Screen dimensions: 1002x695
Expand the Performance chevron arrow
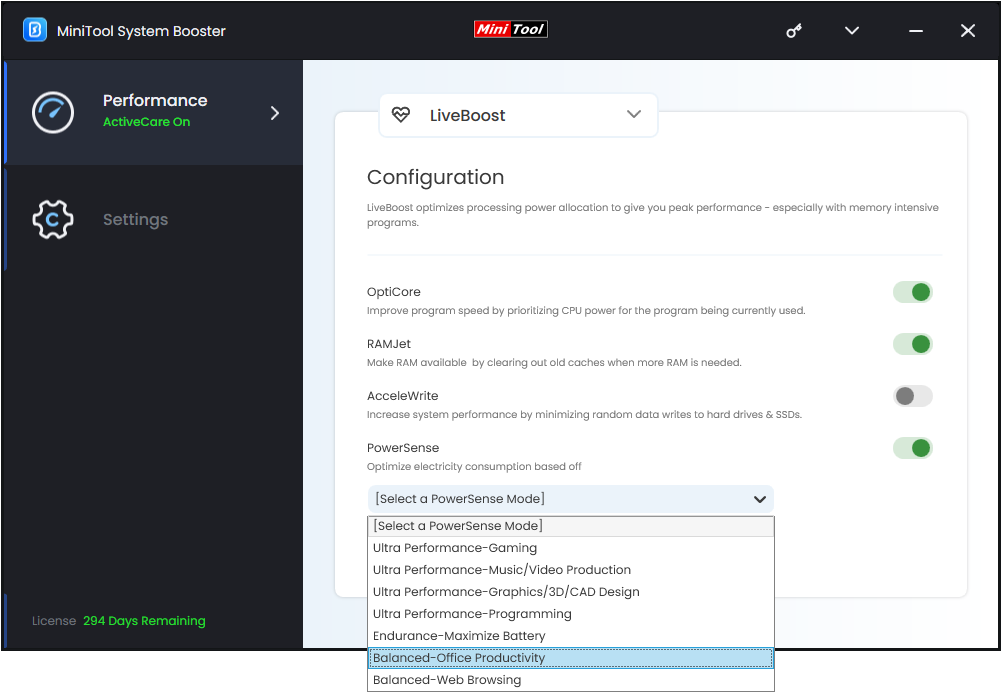pyautogui.click(x=275, y=113)
